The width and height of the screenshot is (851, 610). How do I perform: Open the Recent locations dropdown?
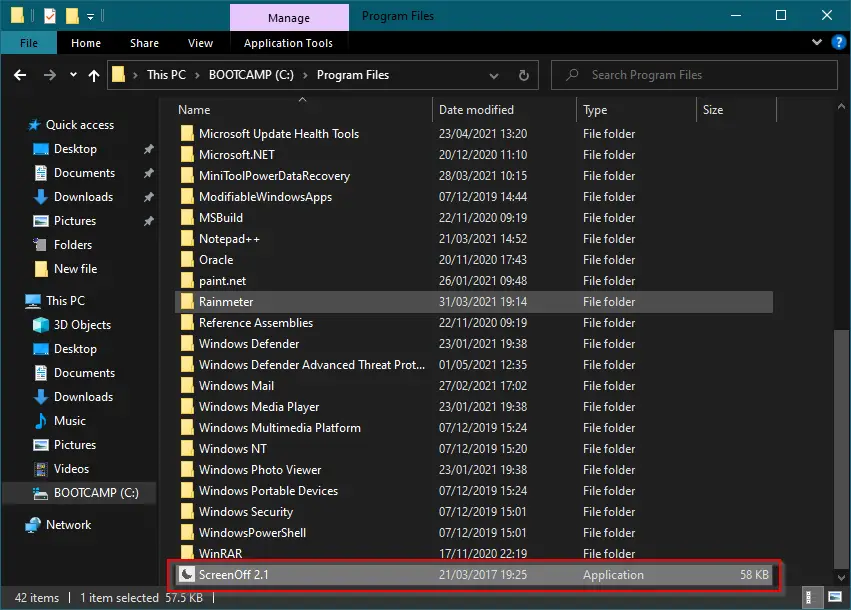coord(73,75)
